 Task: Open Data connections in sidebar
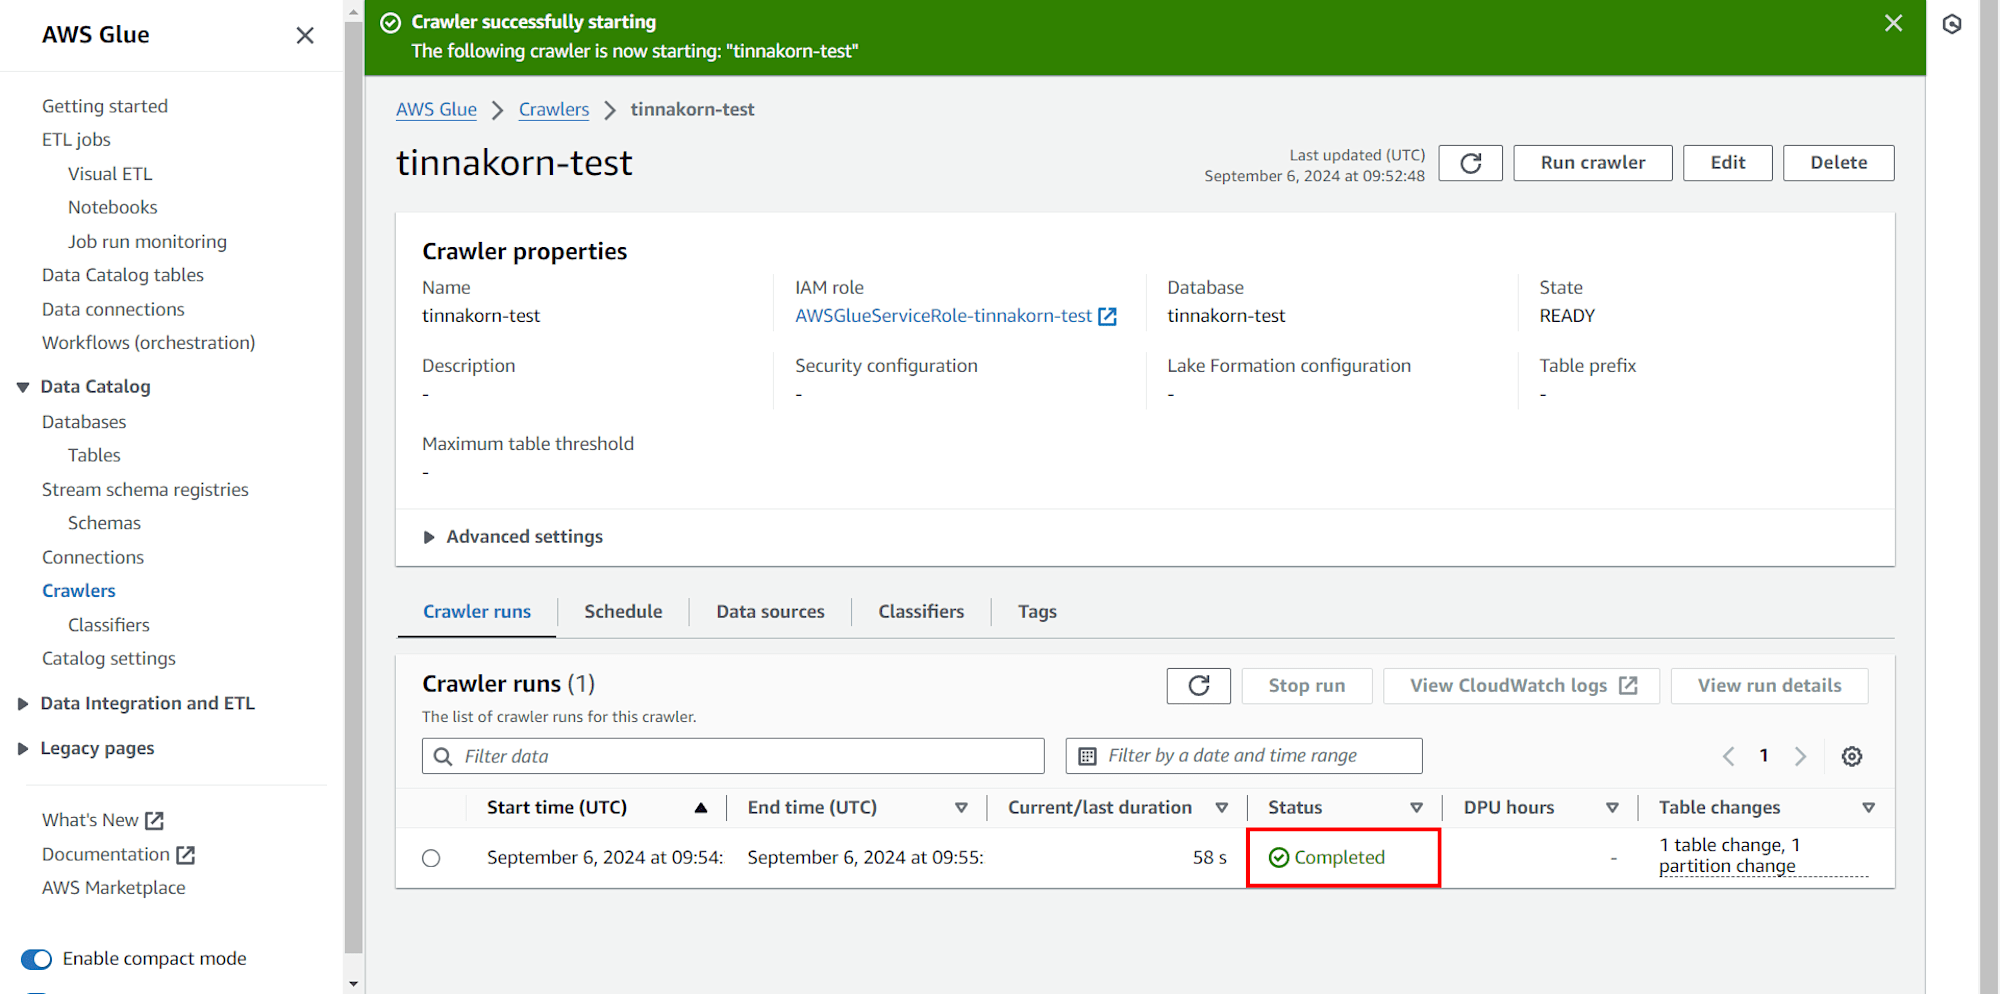(113, 310)
